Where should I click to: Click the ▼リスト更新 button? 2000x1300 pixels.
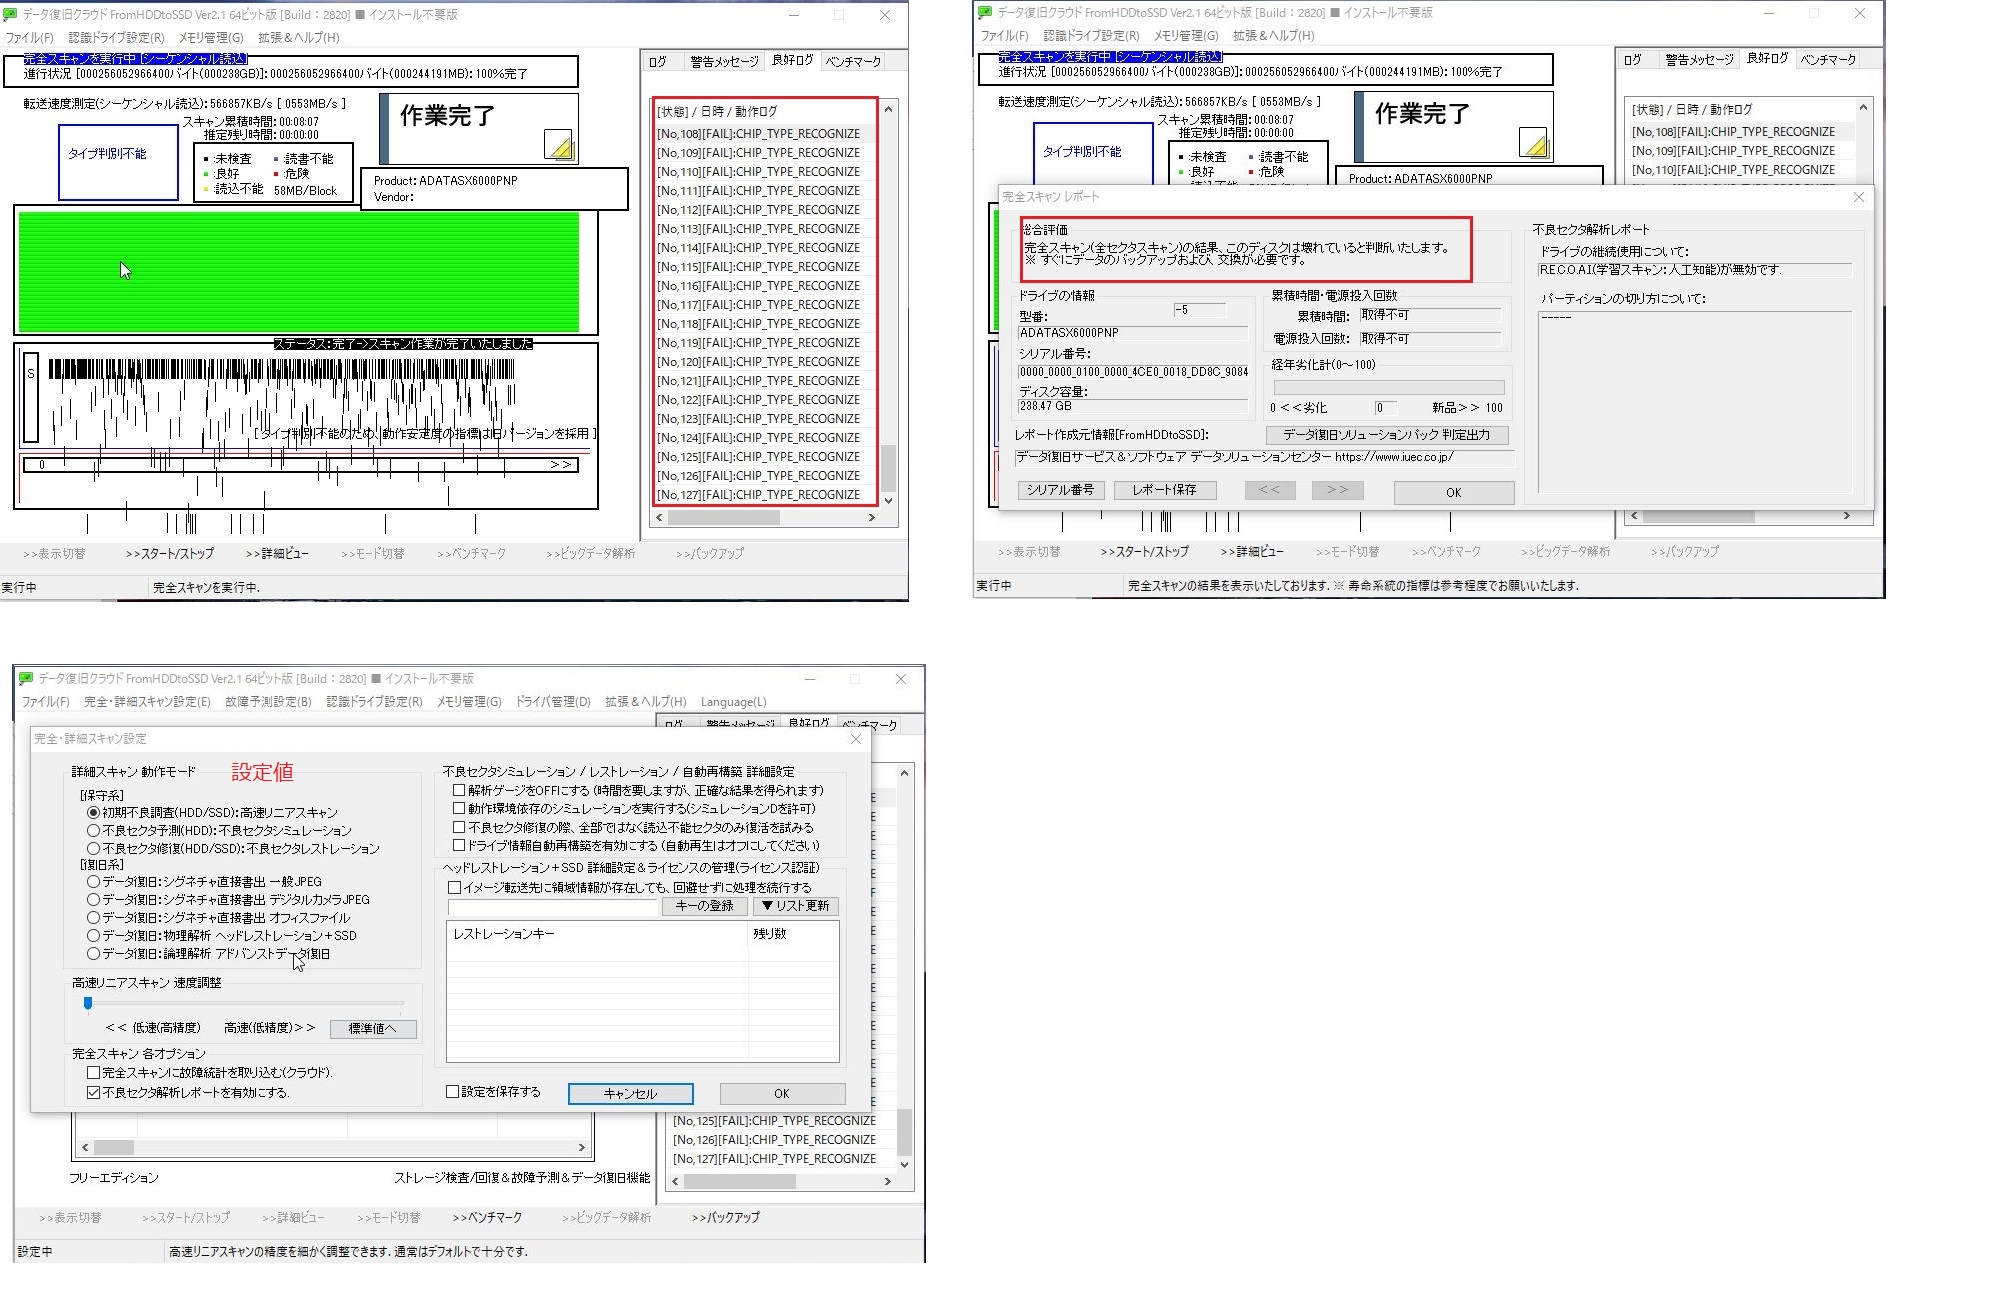tap(795, 906)
